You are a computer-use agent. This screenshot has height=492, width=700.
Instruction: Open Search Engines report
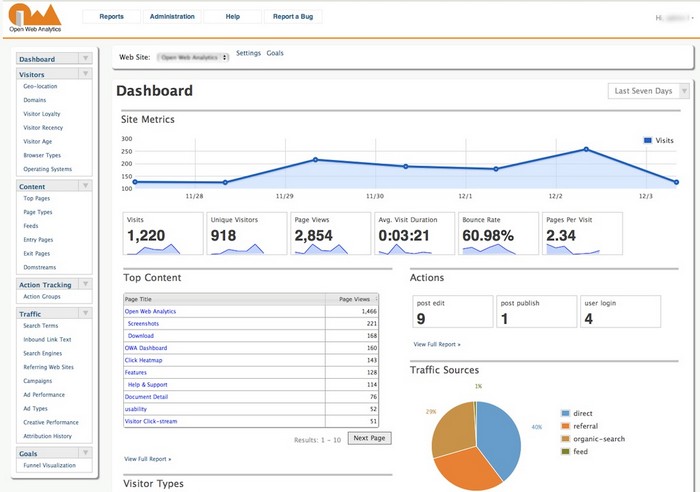[43, 354]
